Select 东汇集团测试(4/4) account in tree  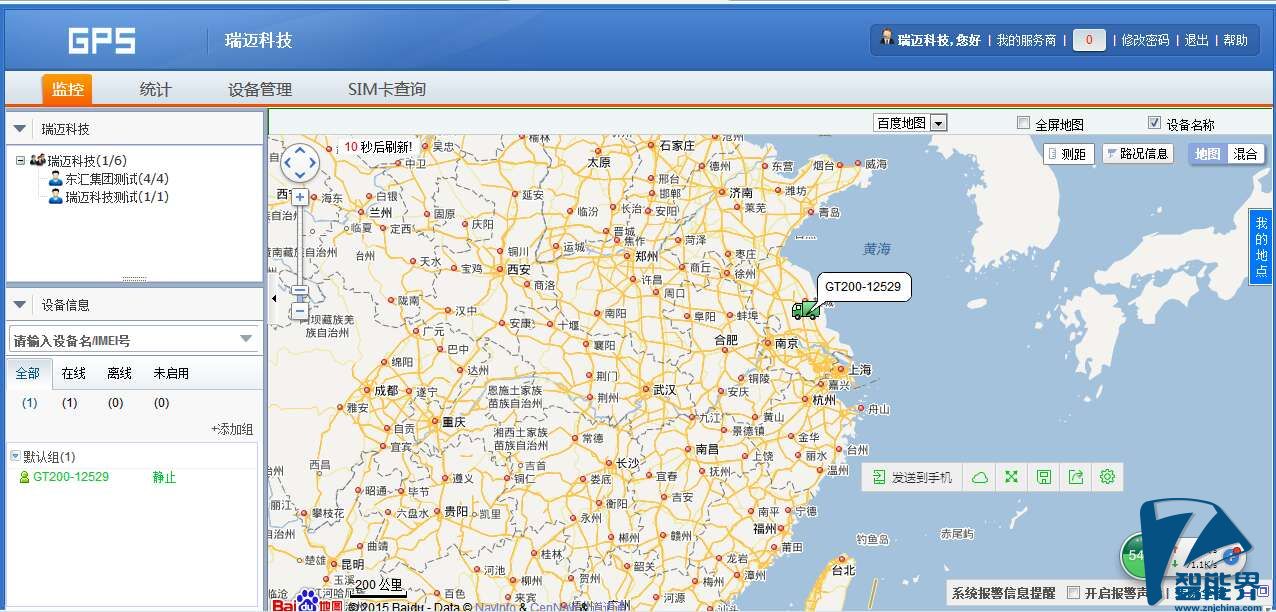point(117,179)
